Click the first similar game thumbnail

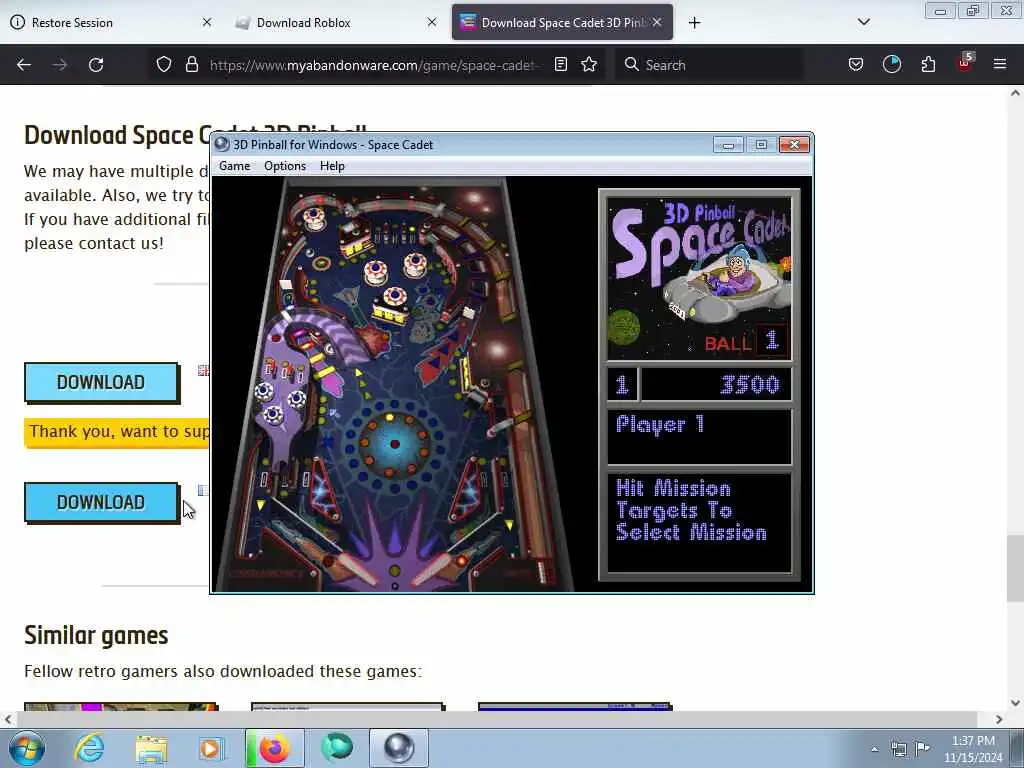pyautogui.click(x=121, y=707)
